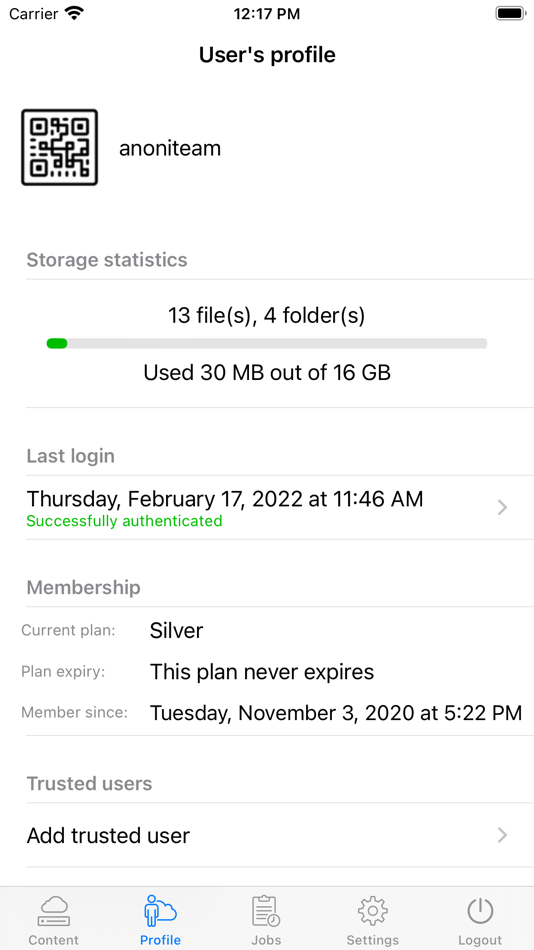Tap the Wi-Fi status icon
The image size is (534, 950).
point(75,13)
